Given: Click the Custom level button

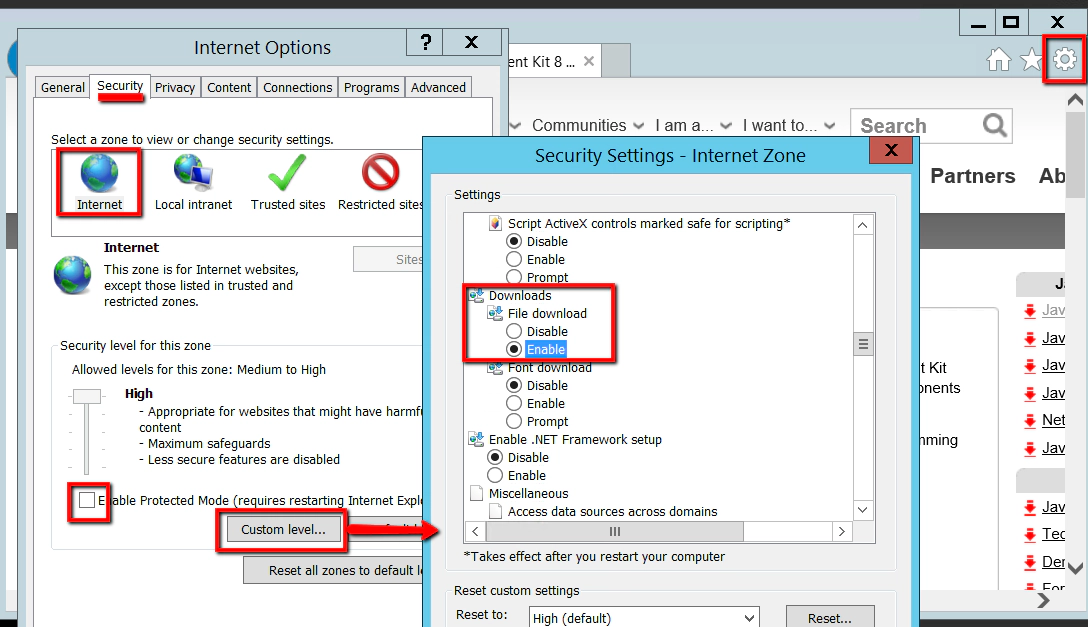Looking at the screenshot, I should point(283,530).
